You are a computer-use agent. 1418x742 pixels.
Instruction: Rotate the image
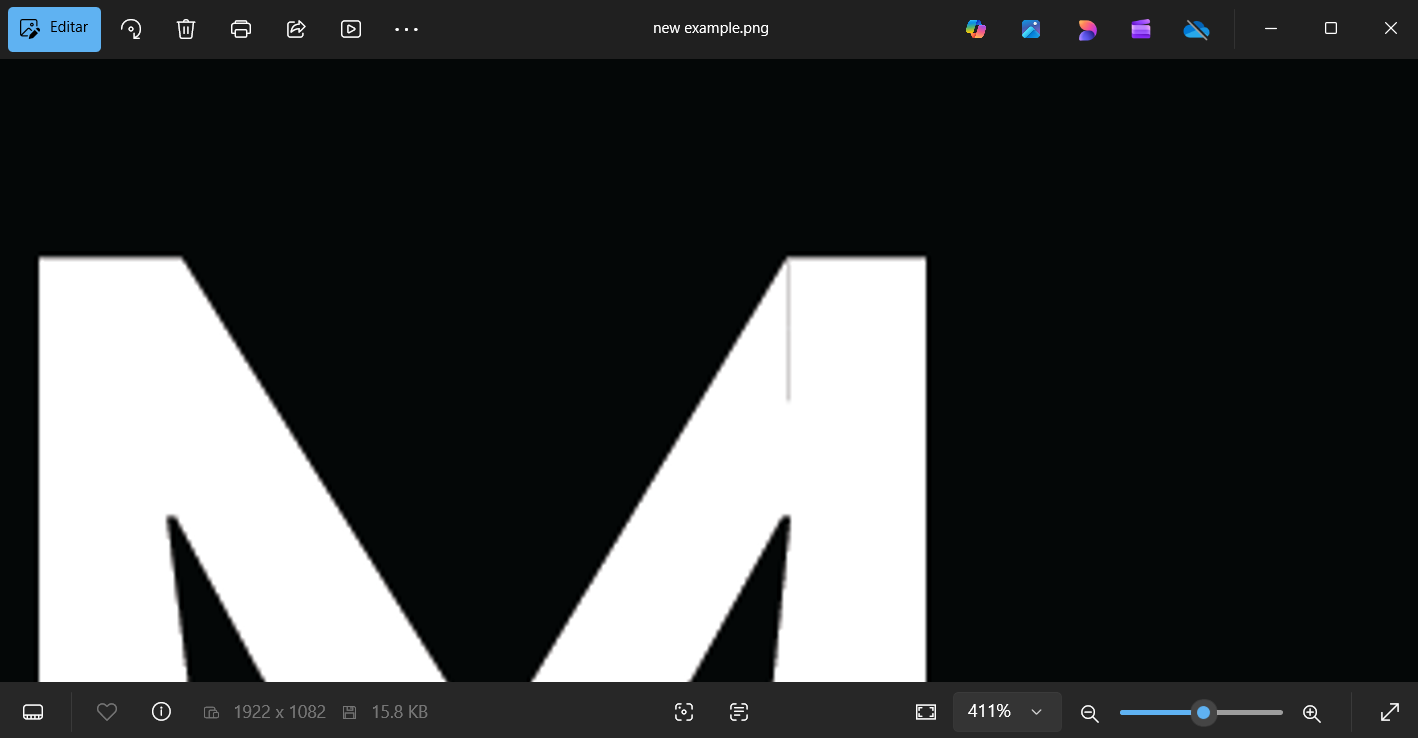coord(131,29)
